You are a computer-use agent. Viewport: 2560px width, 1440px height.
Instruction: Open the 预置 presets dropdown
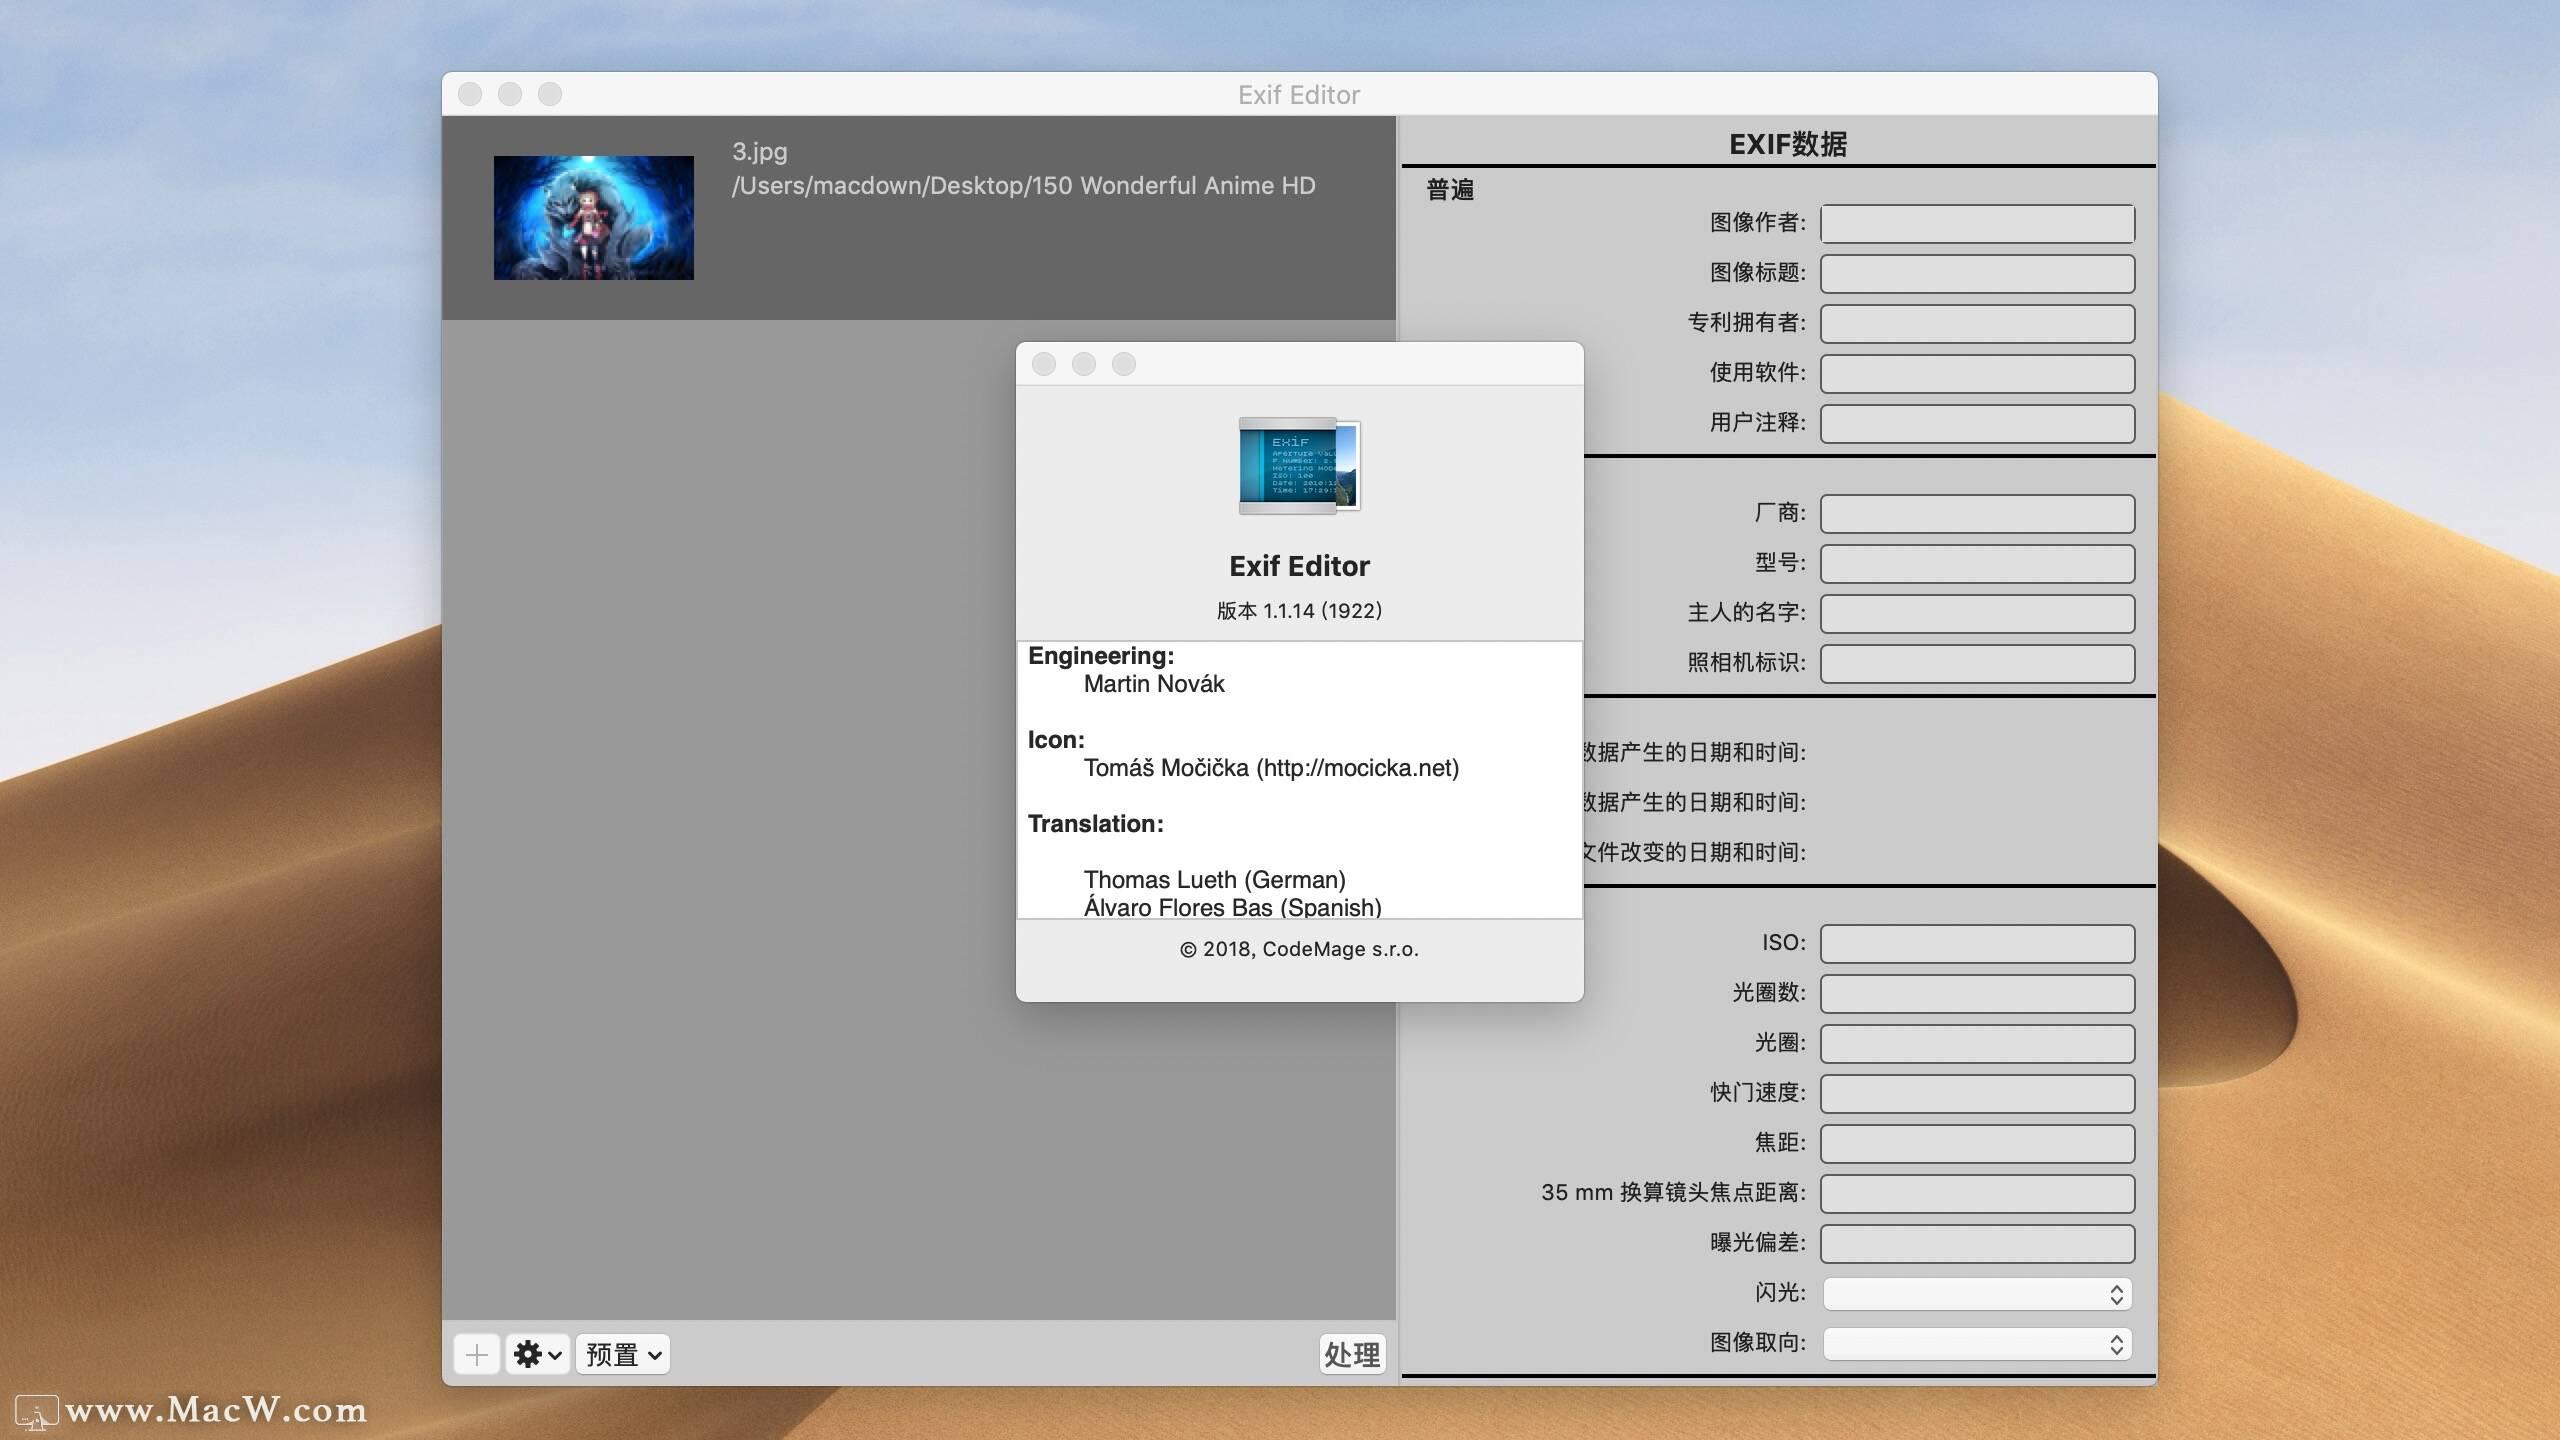pos(623,1355)
